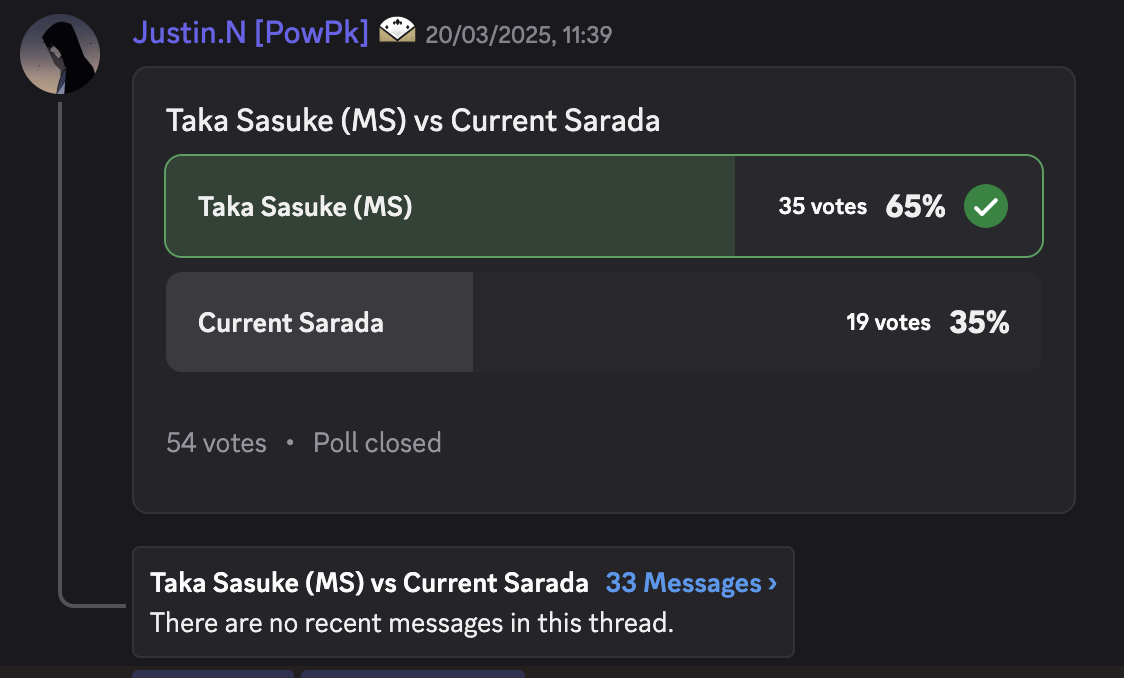Click the 65% result percentage
This screenshot has width=1124, height=678.
(915, 207)
